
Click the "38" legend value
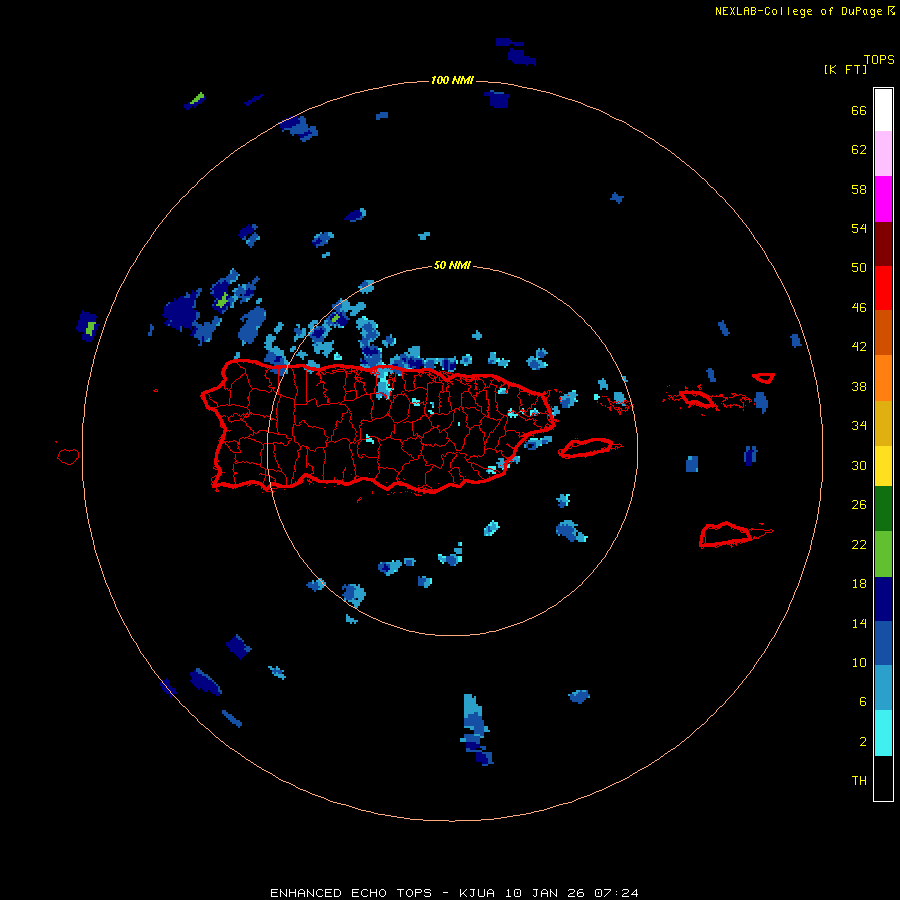(x=859, y=387)
